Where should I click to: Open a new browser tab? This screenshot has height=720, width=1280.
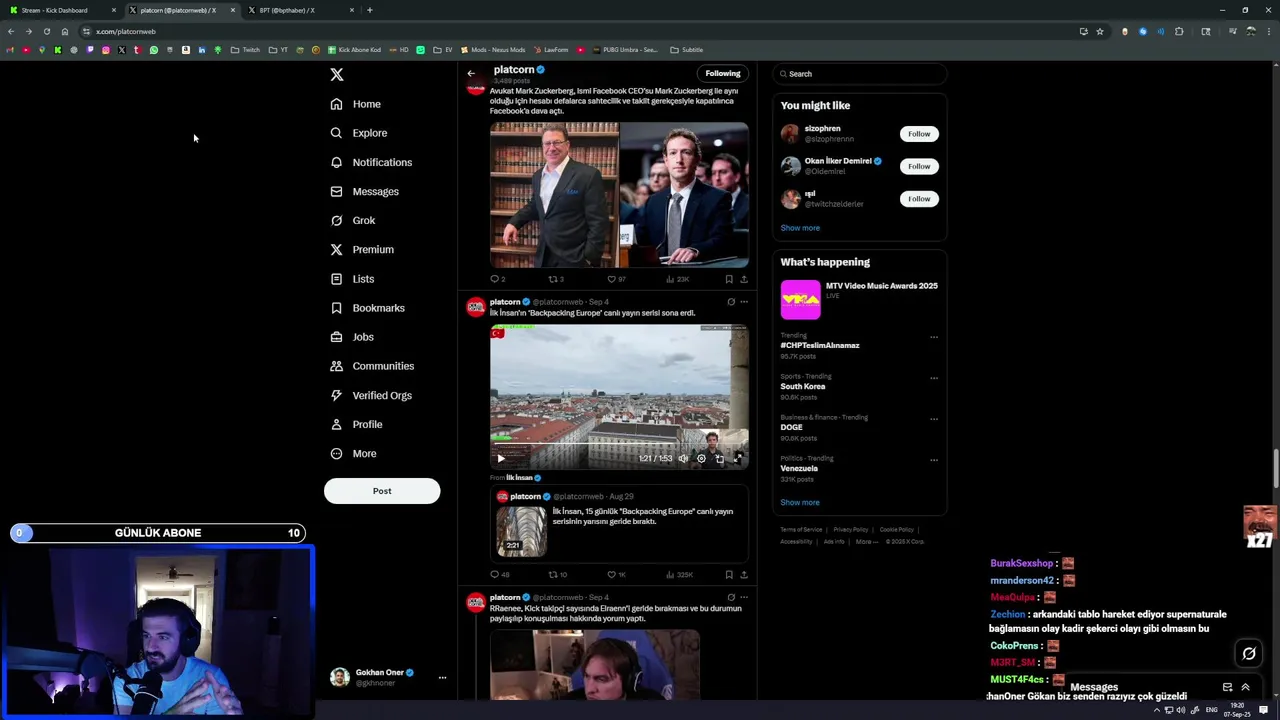pyautogui.click(x=370, y=10)
